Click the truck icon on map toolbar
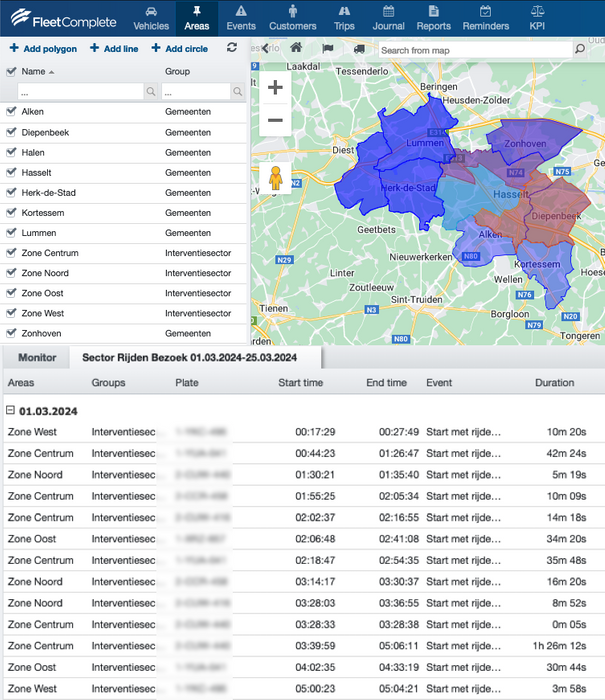 (360, 48)
